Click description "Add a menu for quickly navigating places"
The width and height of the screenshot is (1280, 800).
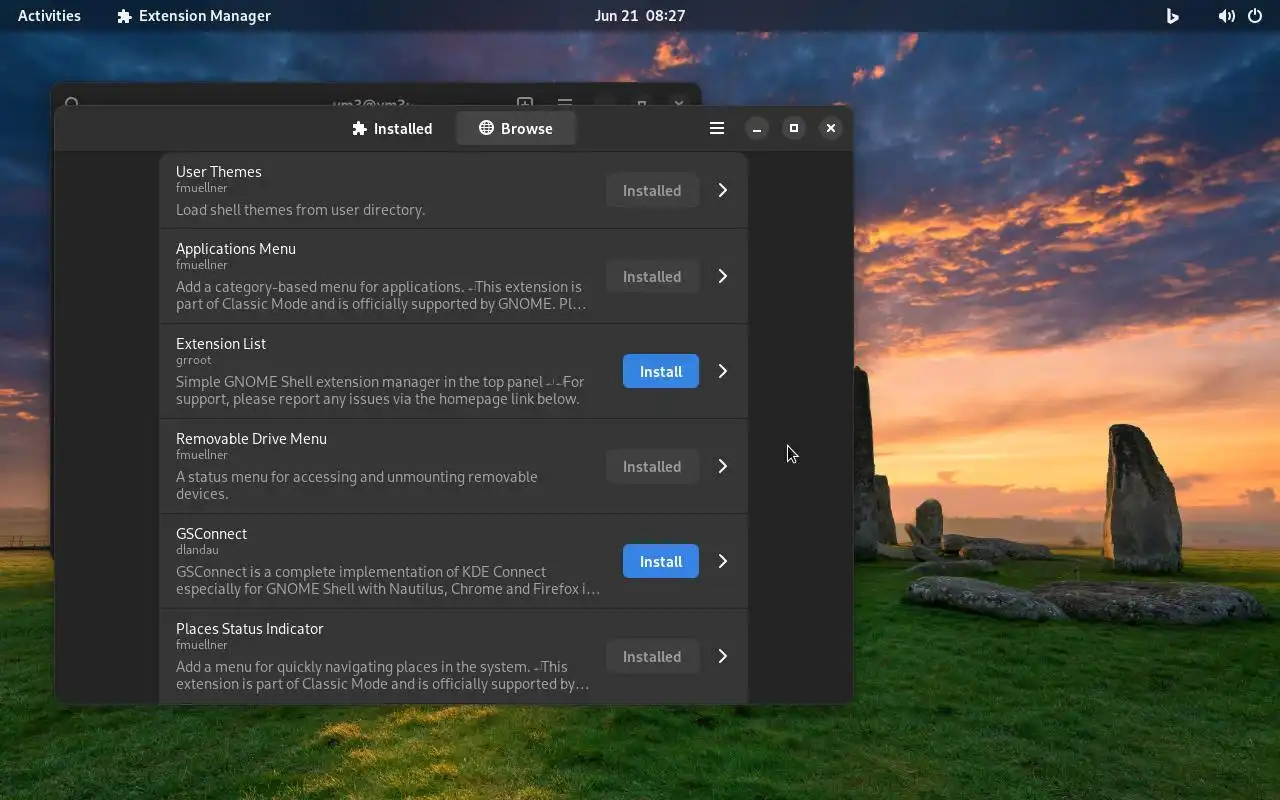382,675
